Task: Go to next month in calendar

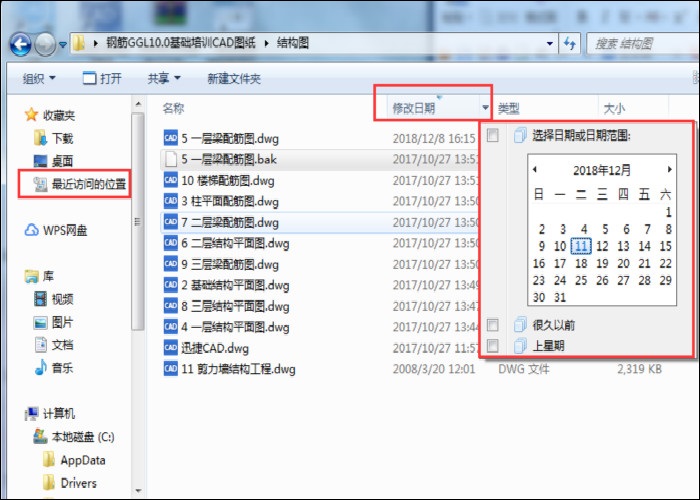Action: click(x=669, y=169)
